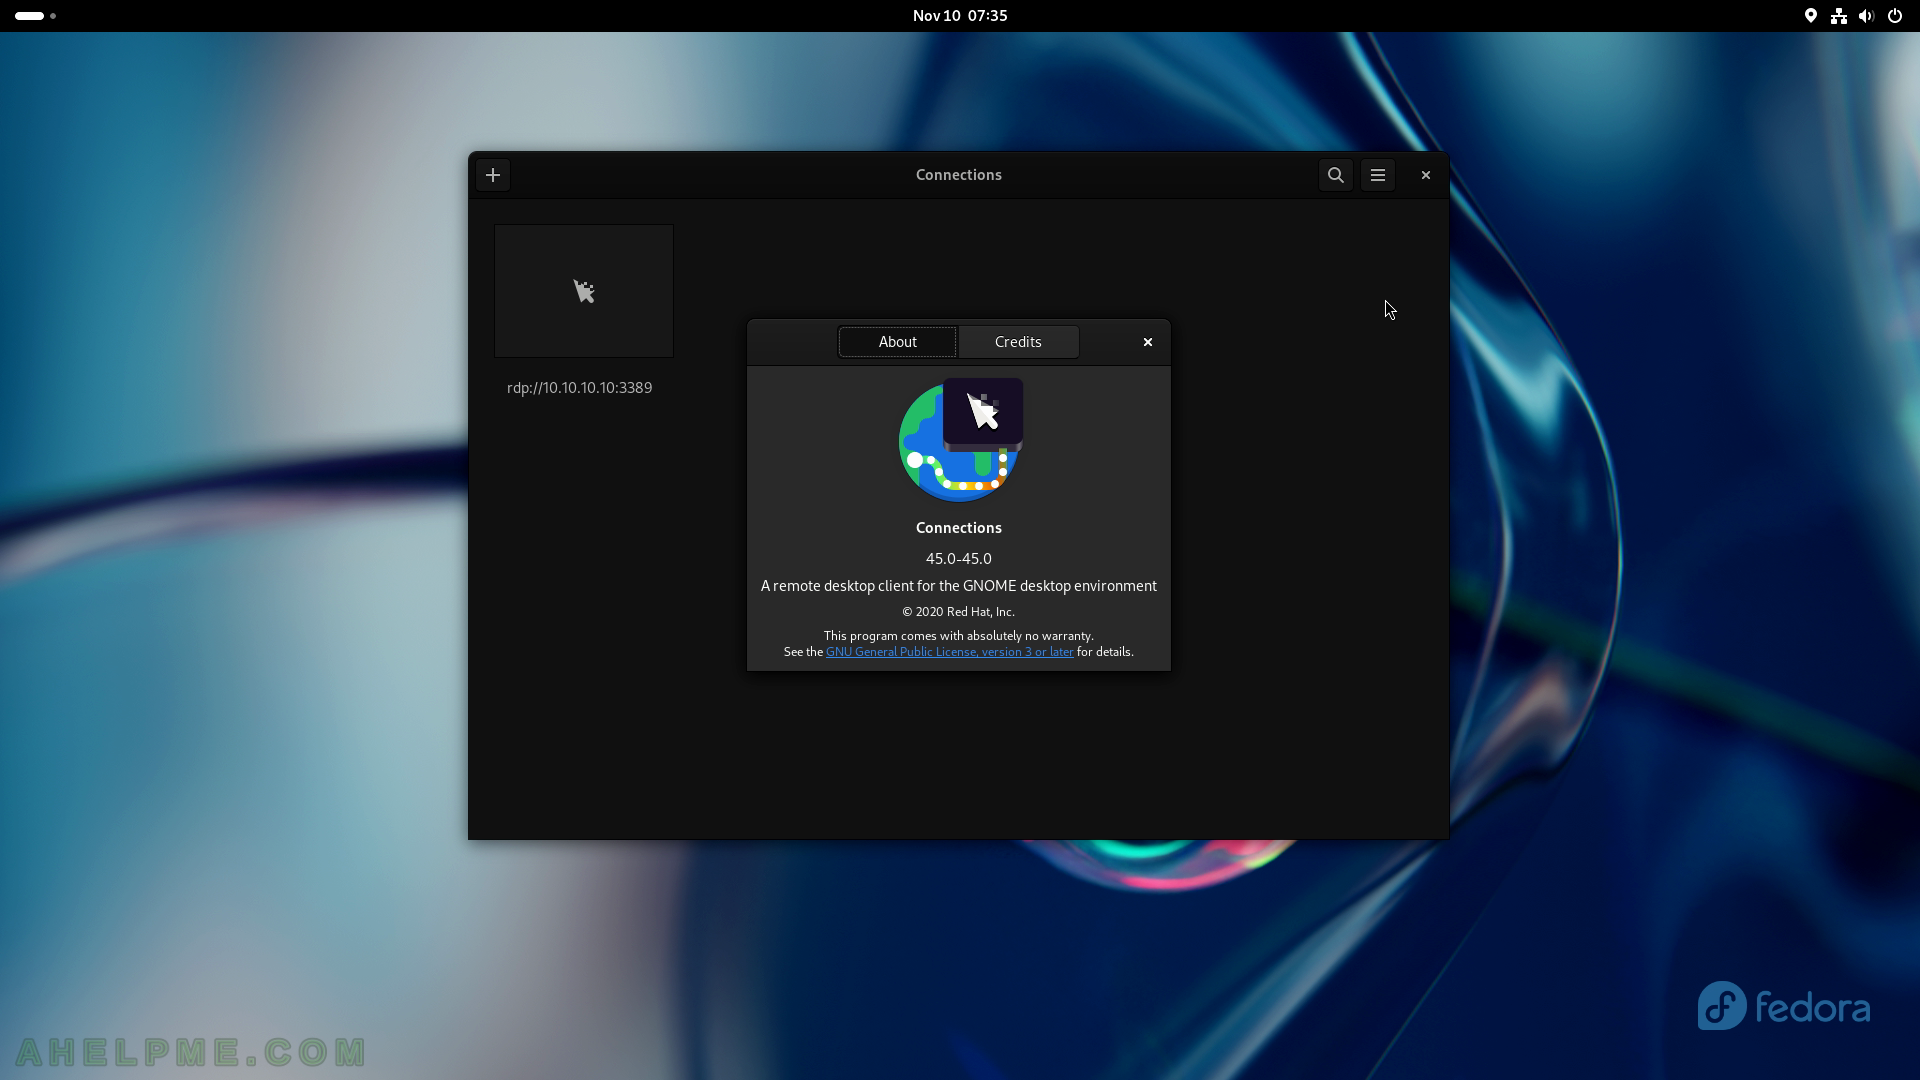The width and height of the screenshot is (1920, 1080).
Task: Switch to the About tab
Action: (x=897, y=342)
